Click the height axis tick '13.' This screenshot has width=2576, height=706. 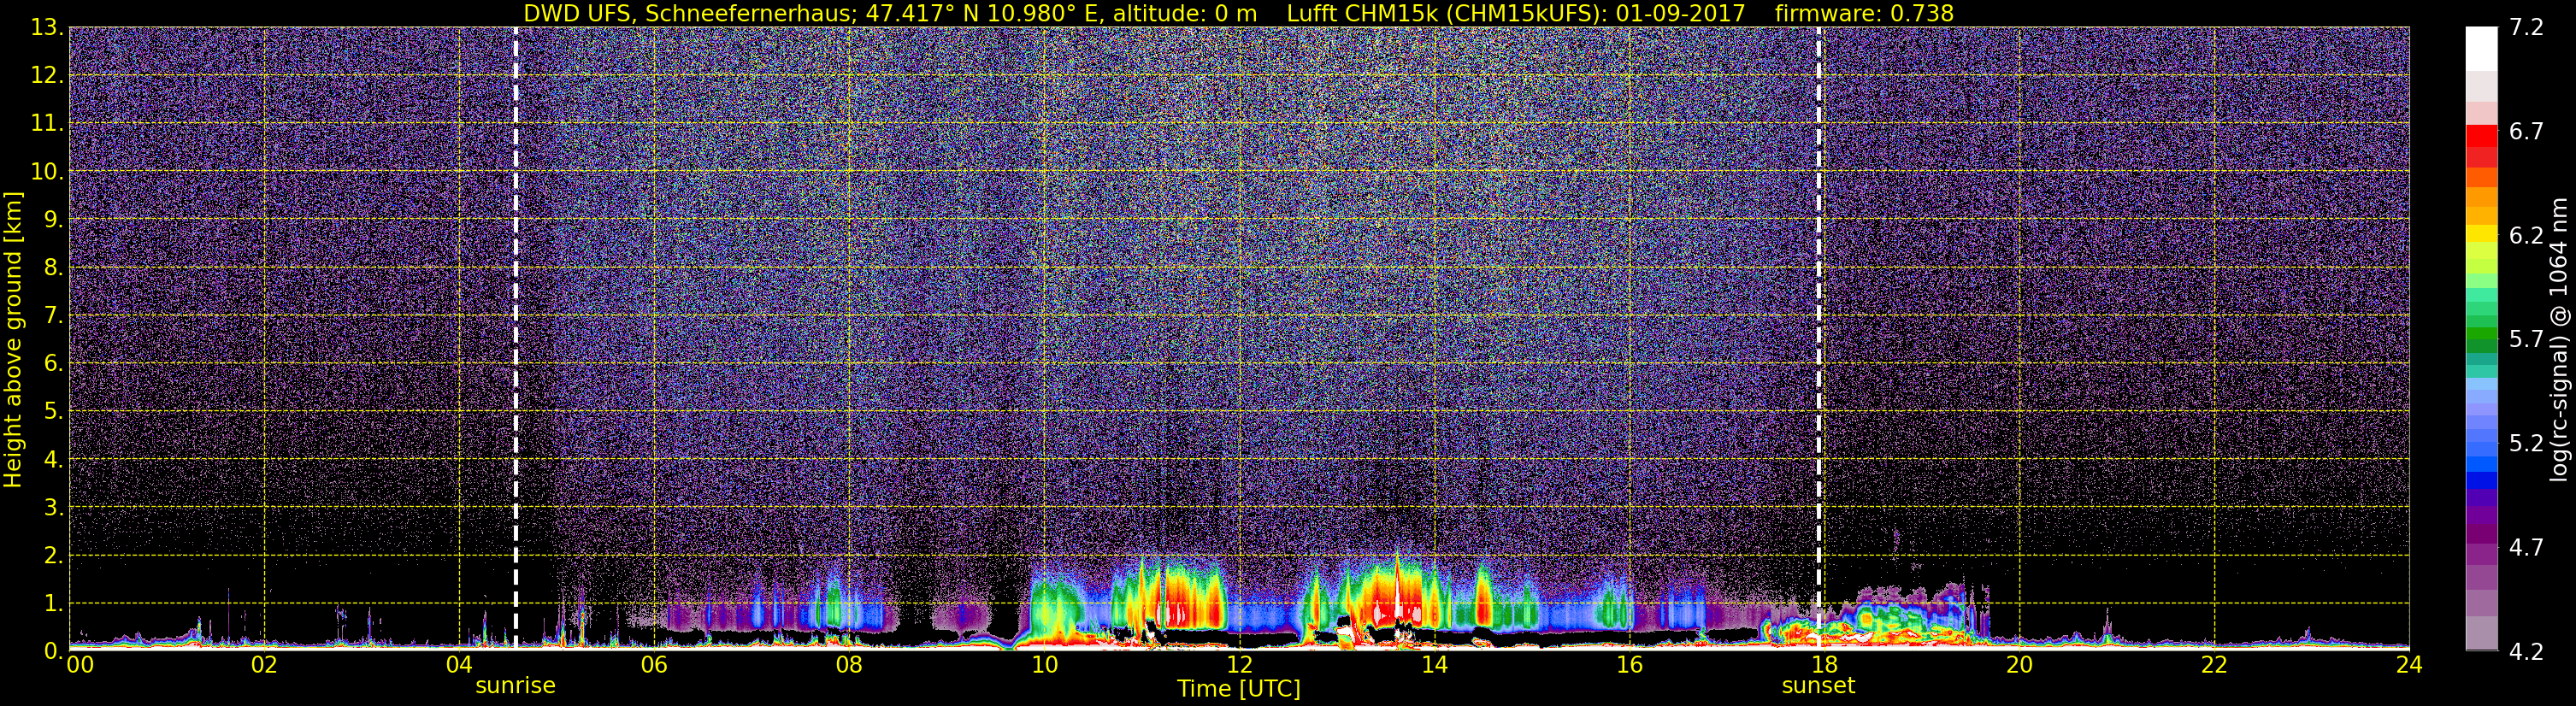(x=46, y=28)
